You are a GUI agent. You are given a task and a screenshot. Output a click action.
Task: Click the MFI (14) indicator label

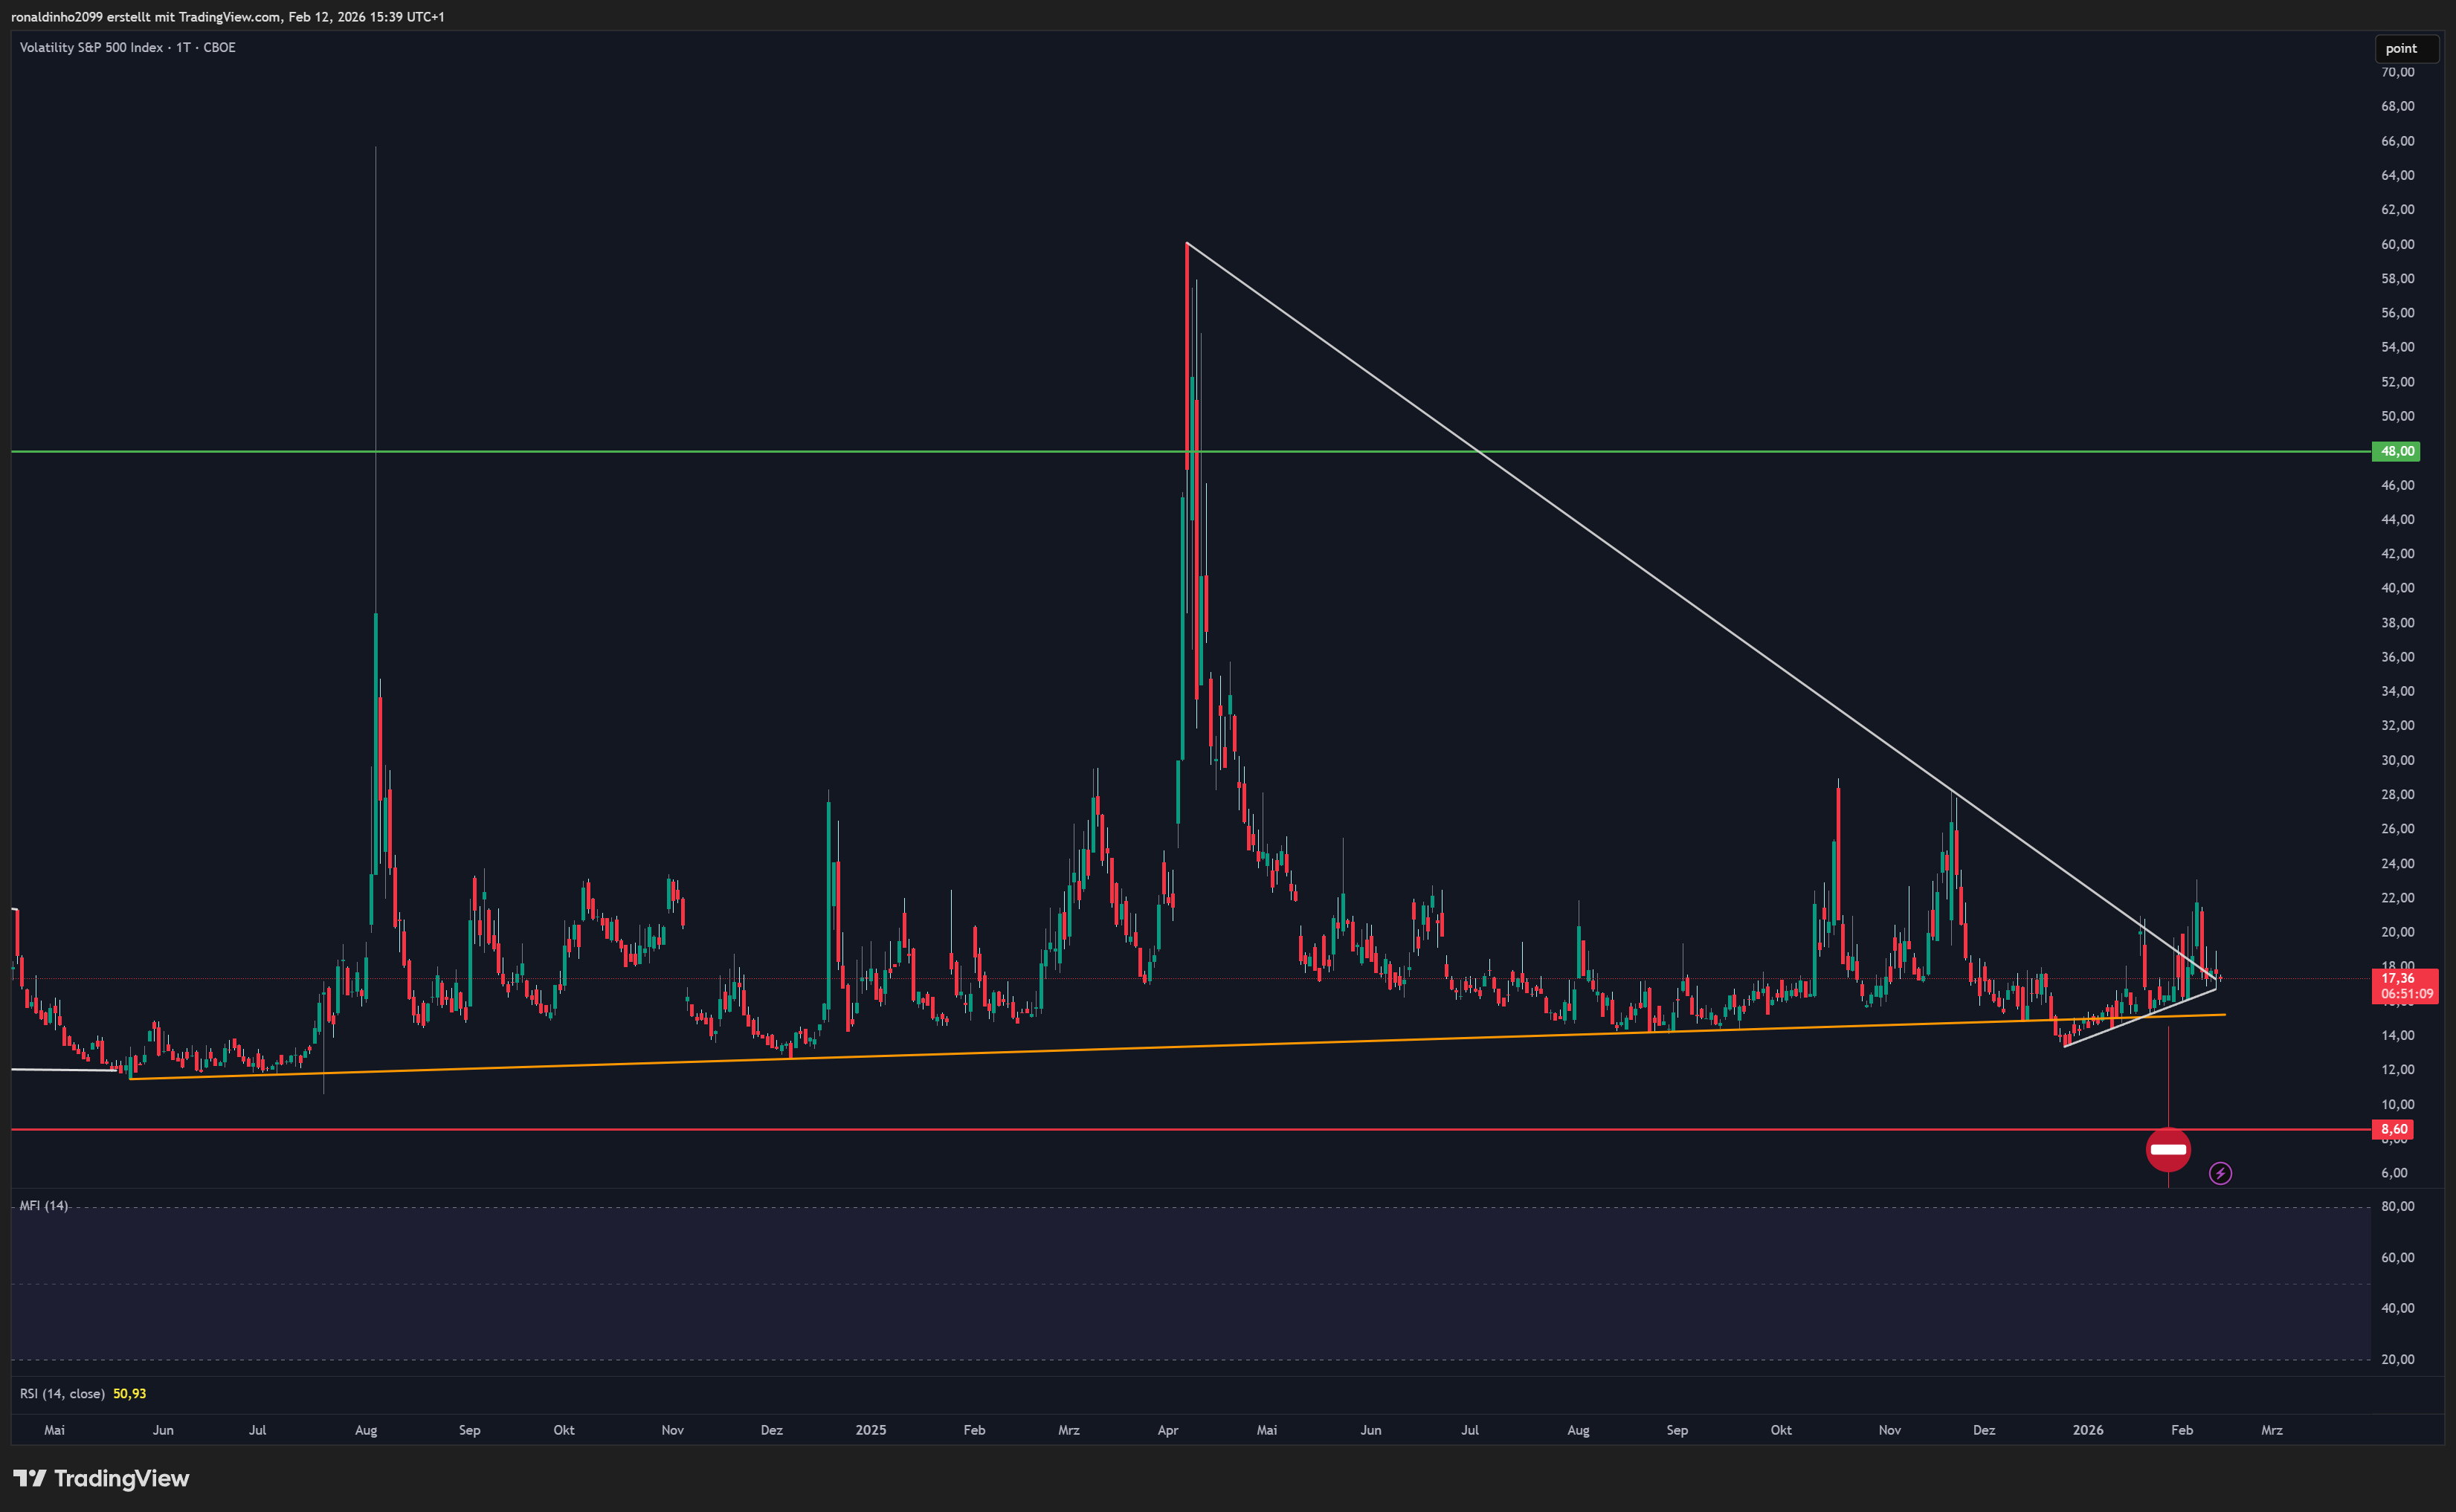pos(44,1205)
